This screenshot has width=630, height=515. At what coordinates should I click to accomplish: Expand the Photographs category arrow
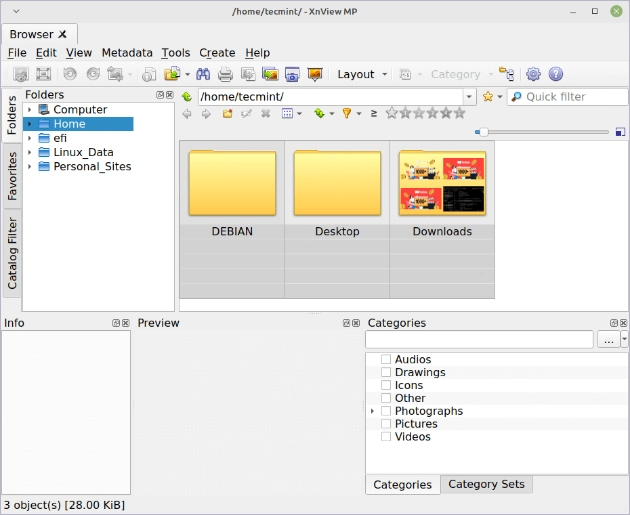pos(372,411)
